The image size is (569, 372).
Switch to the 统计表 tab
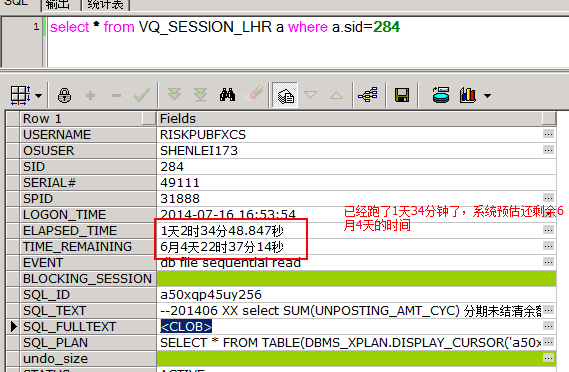point(106,5)
